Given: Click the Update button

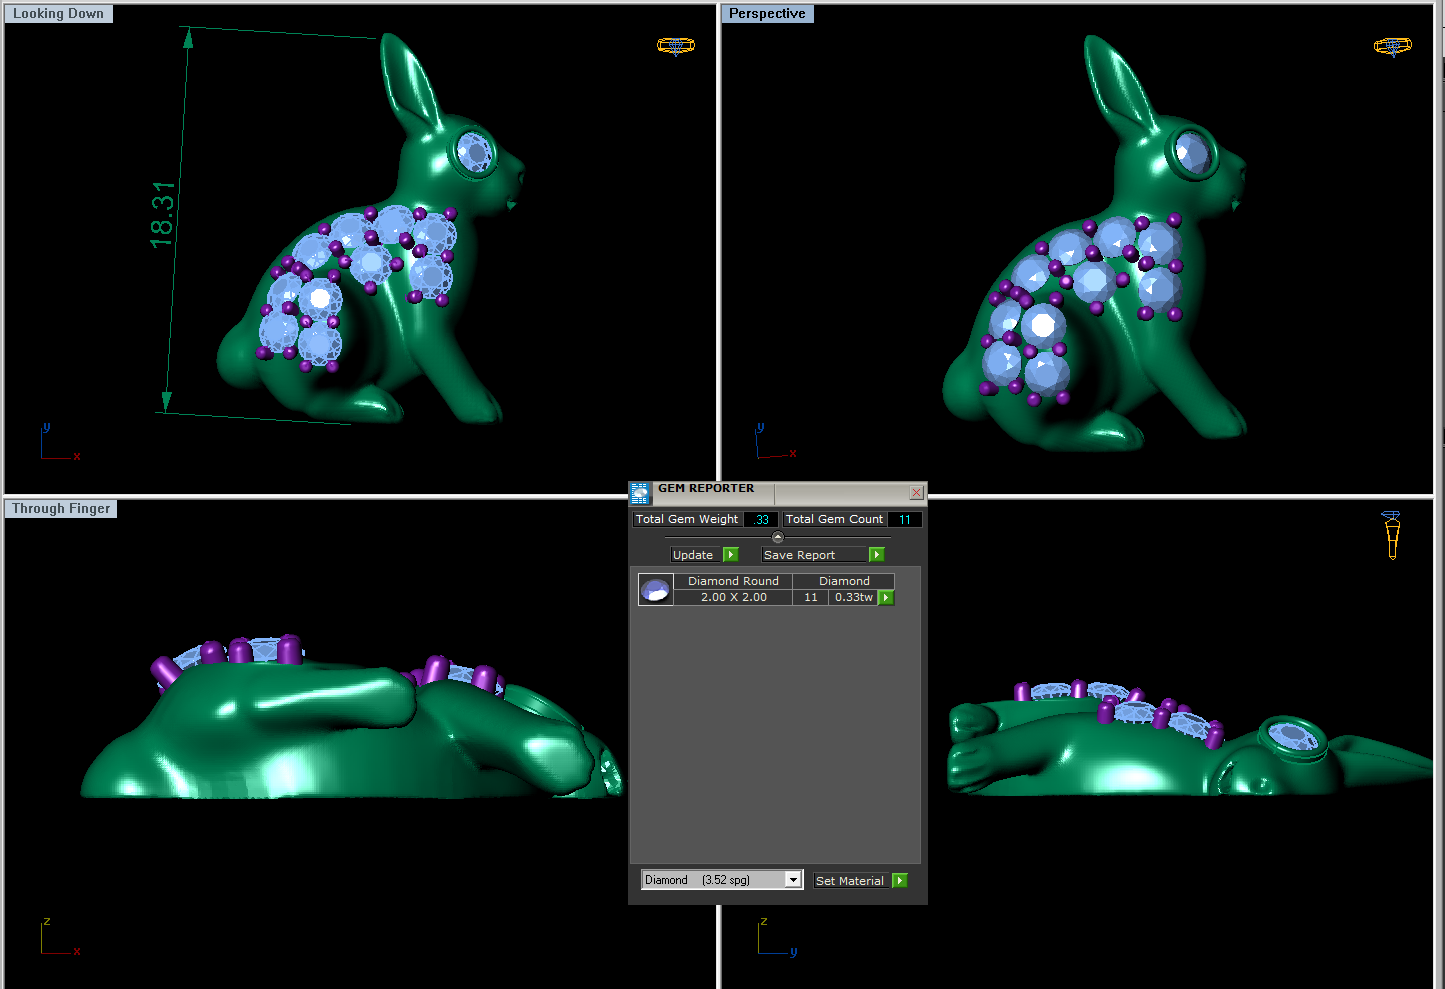Looking at the screenshot, I should point(694,555).
